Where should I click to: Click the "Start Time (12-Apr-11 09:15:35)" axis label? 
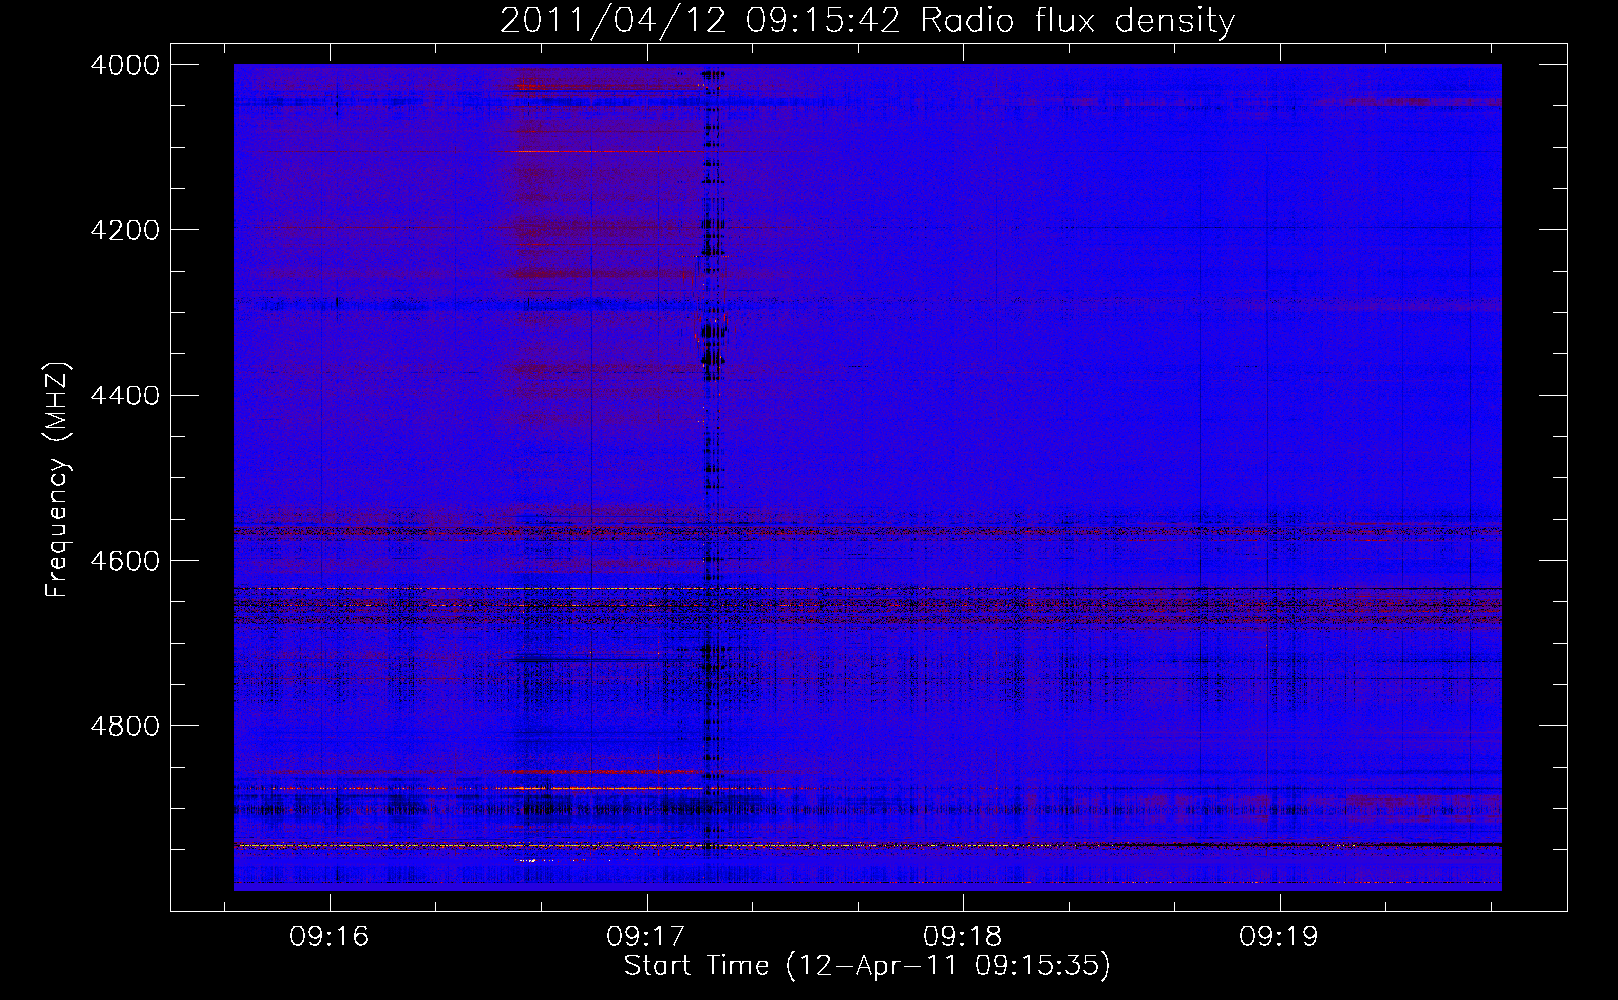pos(867,966)
